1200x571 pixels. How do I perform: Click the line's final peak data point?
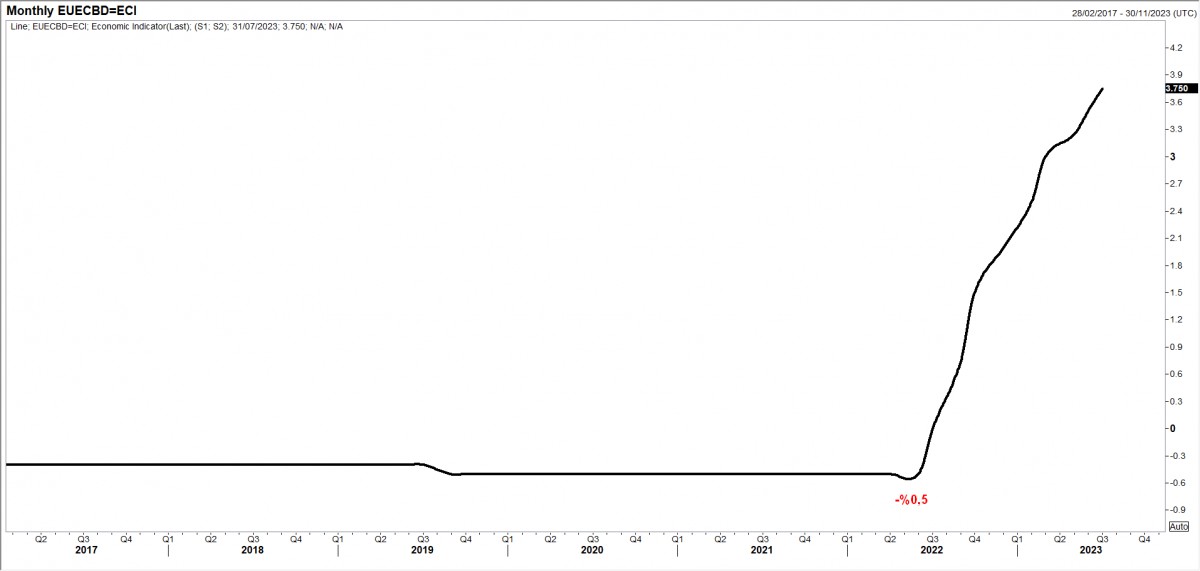(x=1102, y=89)
